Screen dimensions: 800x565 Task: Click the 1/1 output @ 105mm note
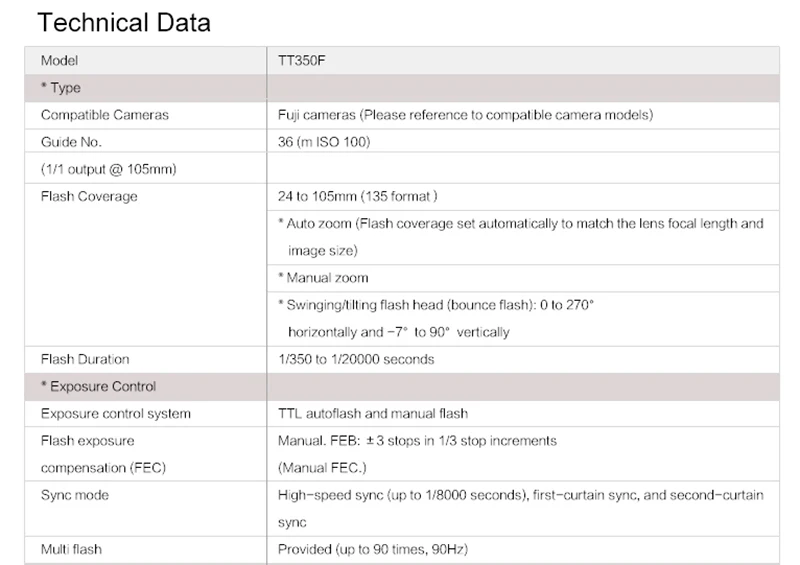[109, 169]
